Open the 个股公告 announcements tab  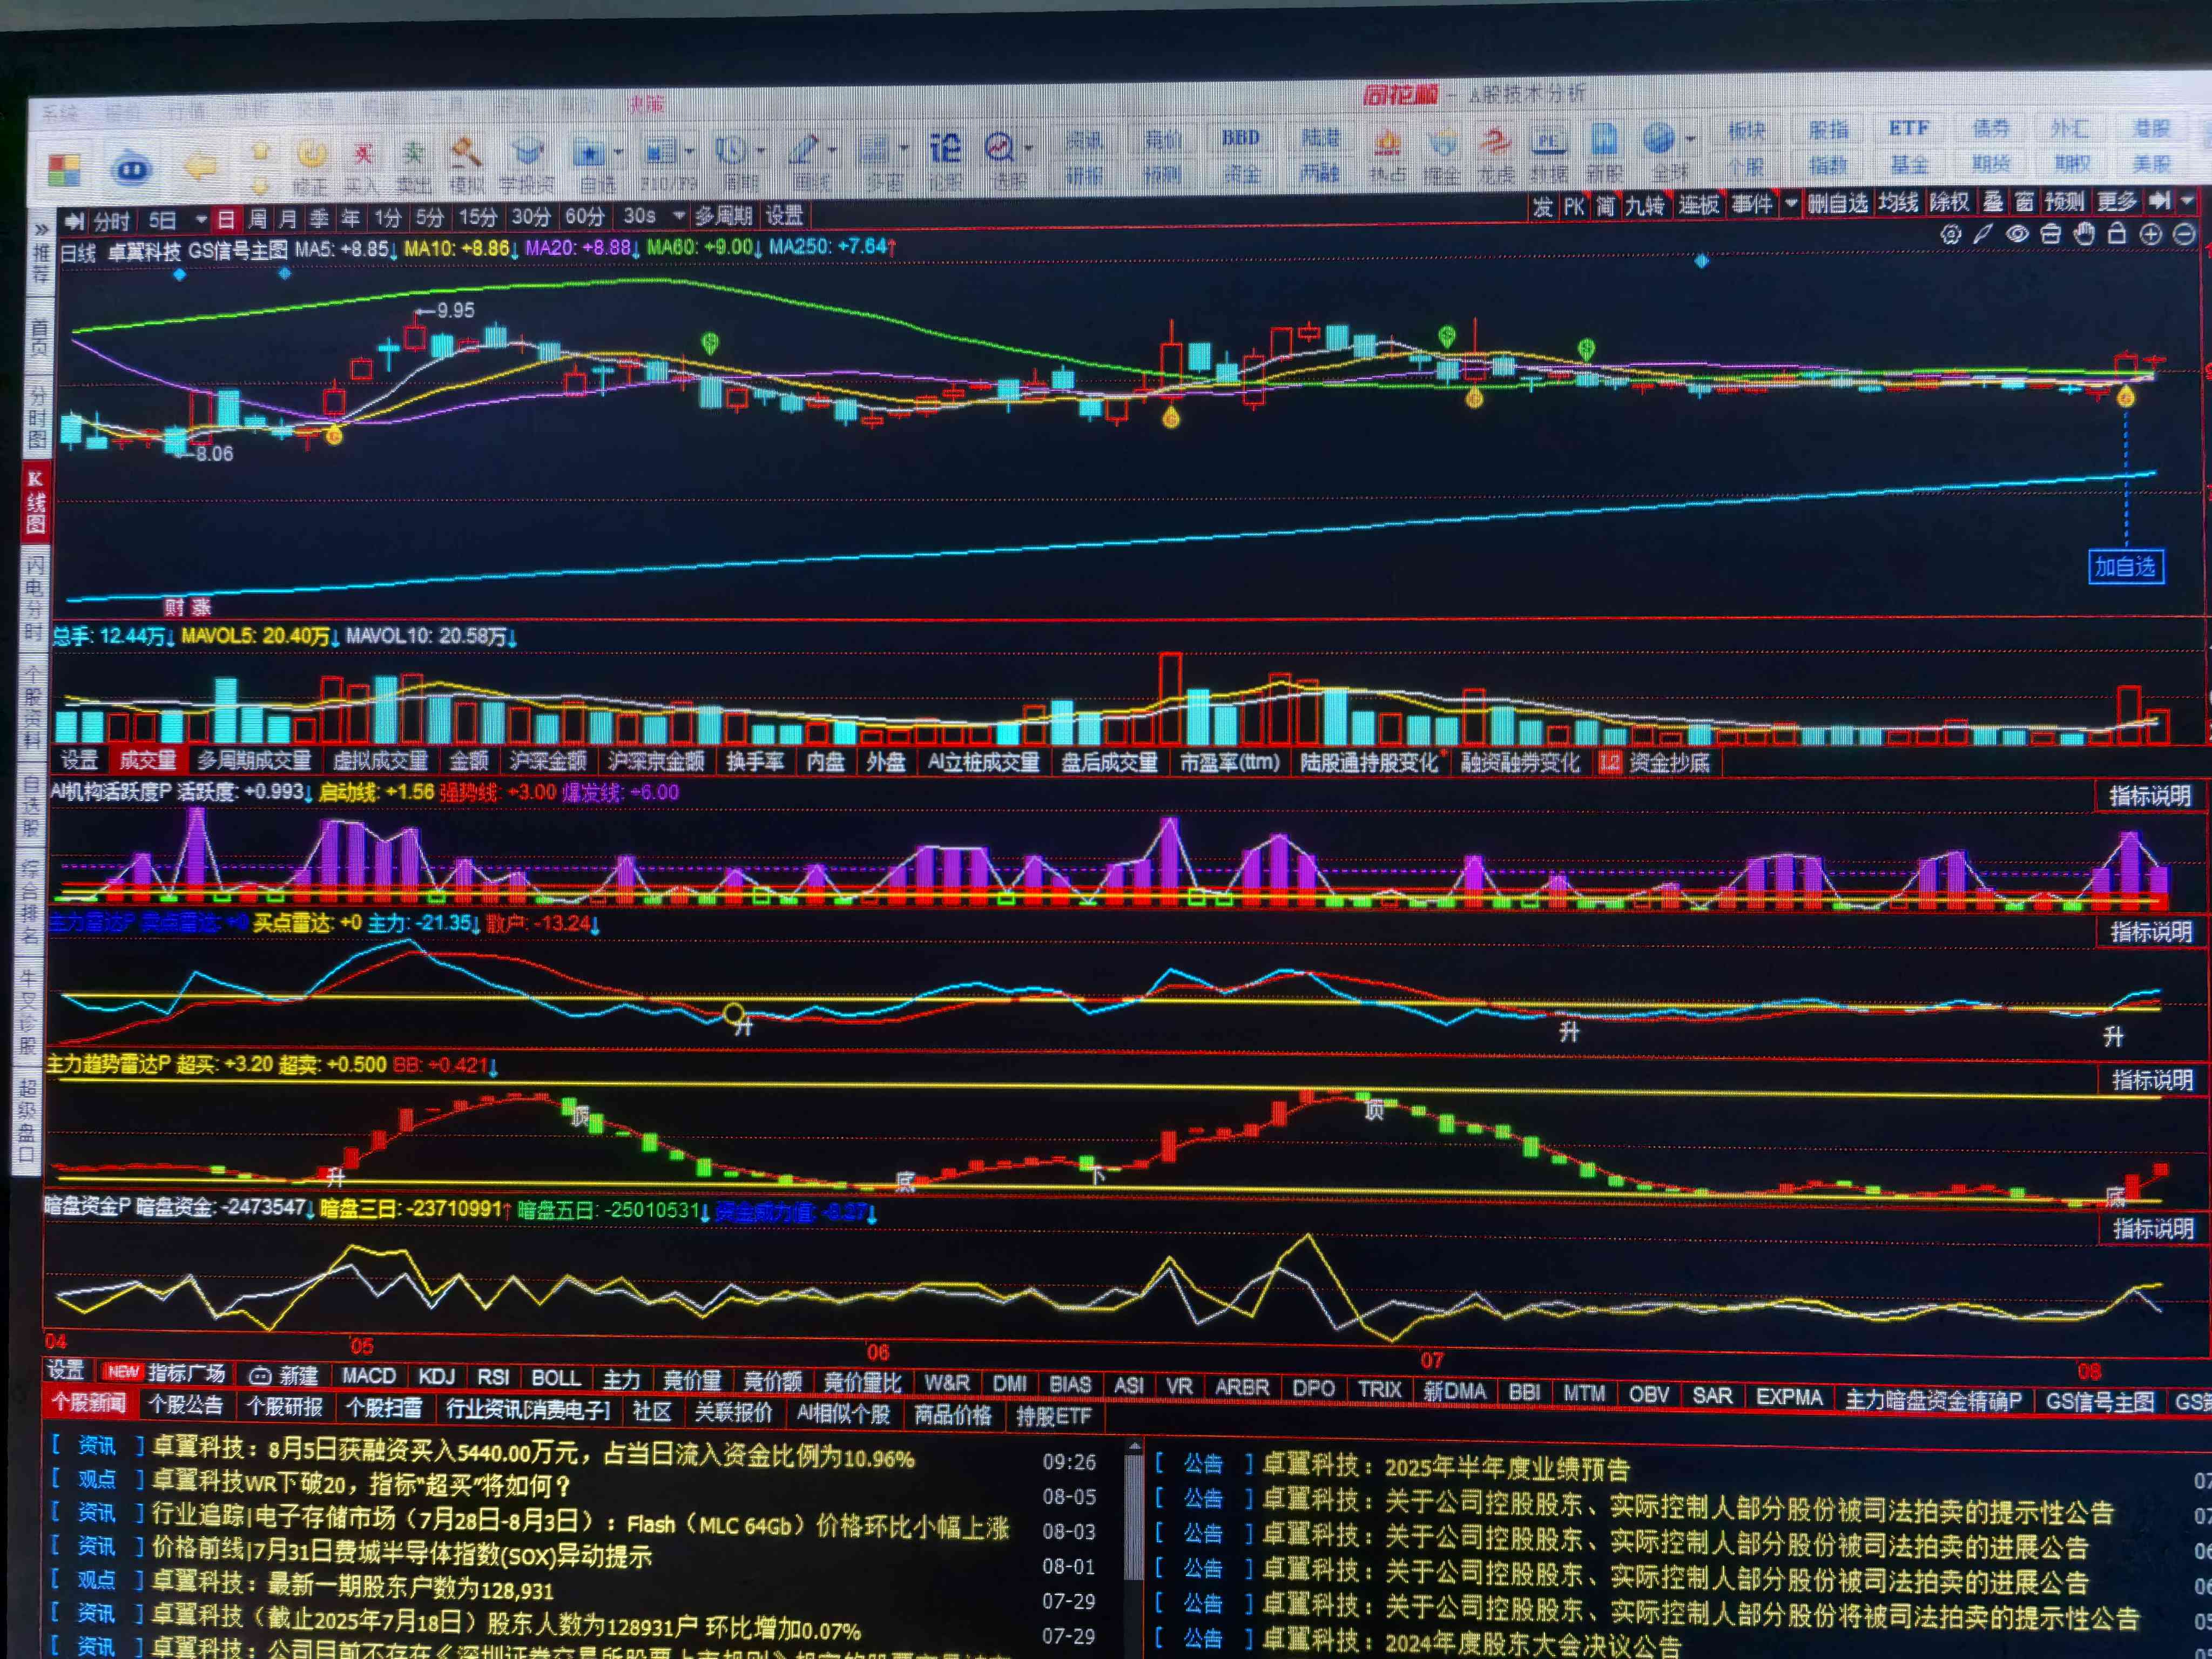coord(186,1405)
